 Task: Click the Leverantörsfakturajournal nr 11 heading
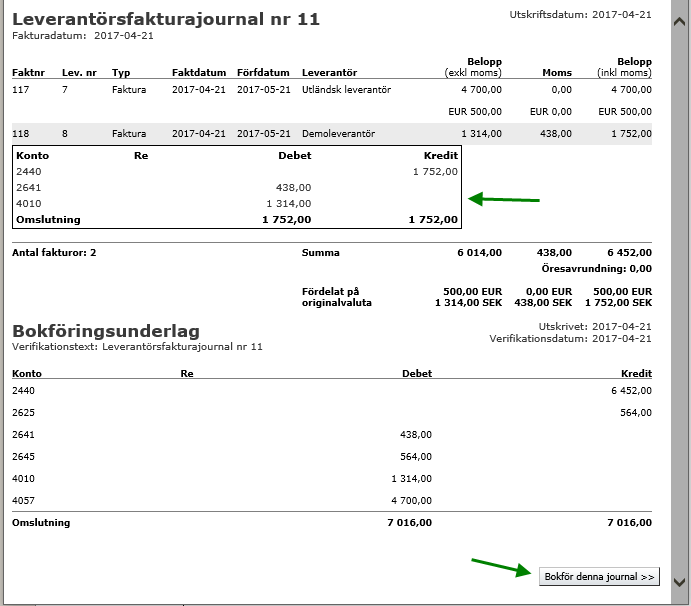click(166, 19)
